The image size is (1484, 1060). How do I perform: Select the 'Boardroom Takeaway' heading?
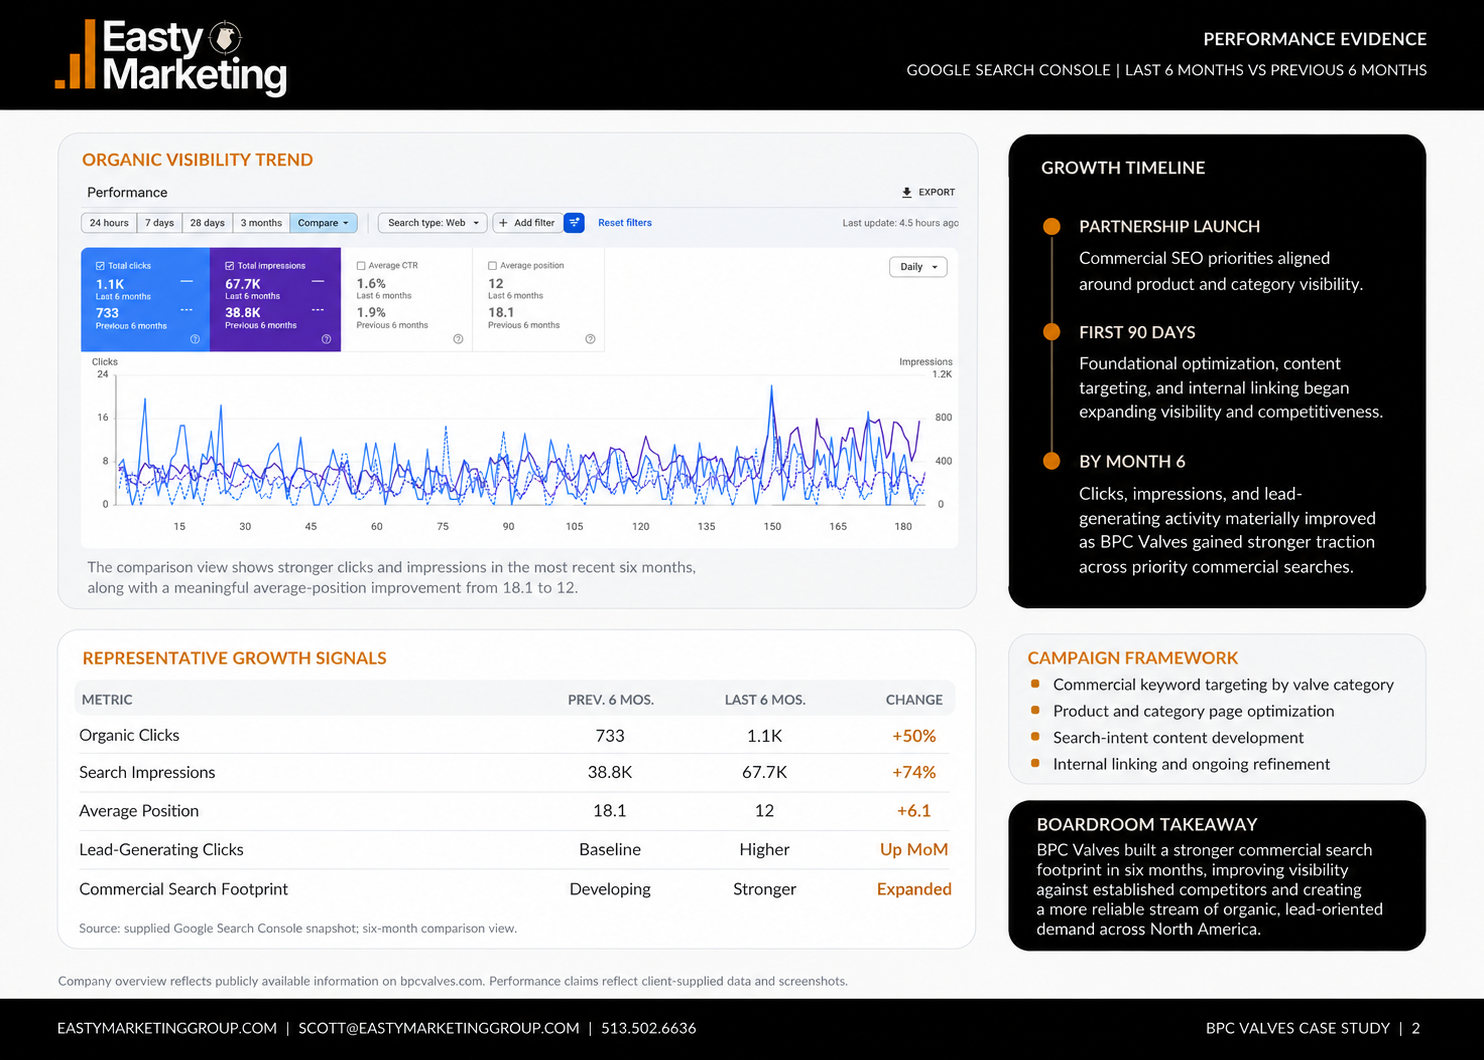coord(1147,824)
